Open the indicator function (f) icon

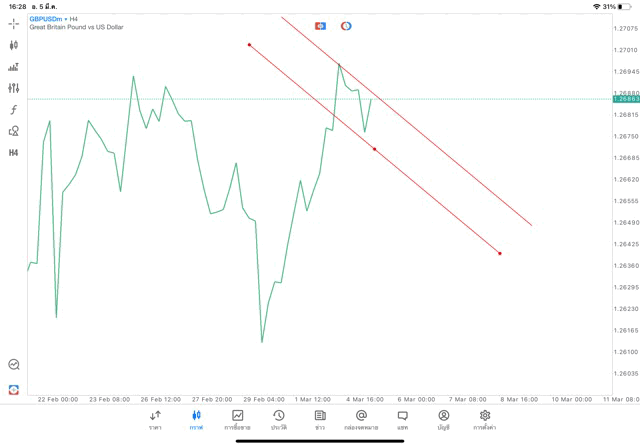tap(13, 110)
